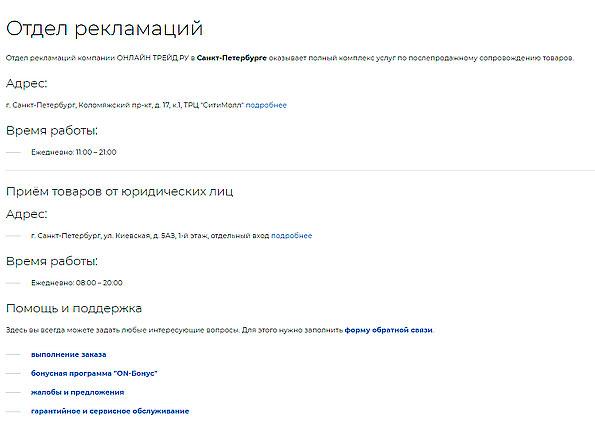Click the ул. Киевская, д. 5А3 address text
The image size is (595, 421).
tap(150, 236)
